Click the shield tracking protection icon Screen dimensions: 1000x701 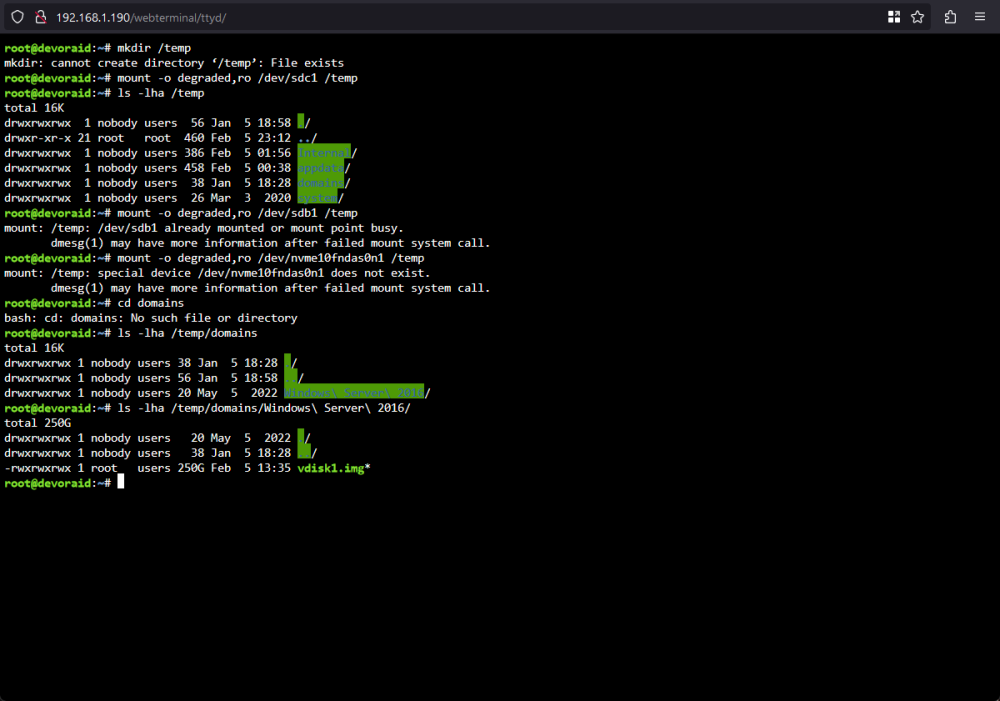[17, 17]
